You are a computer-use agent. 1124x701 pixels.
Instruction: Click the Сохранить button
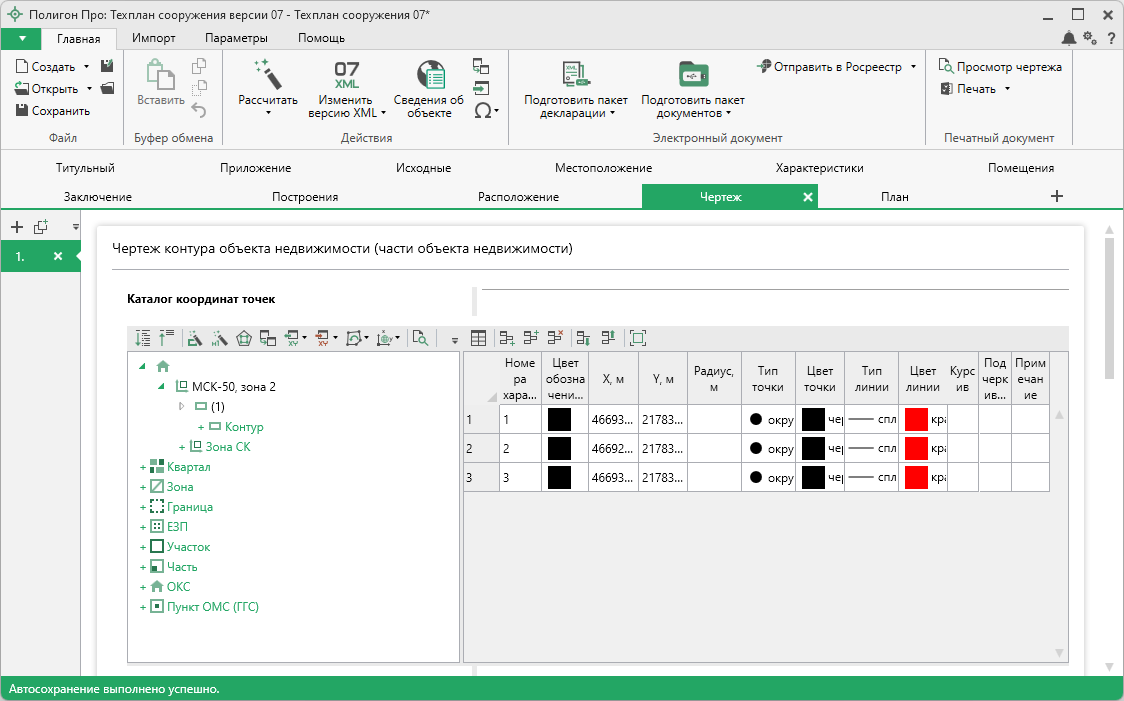pos(53,111)
